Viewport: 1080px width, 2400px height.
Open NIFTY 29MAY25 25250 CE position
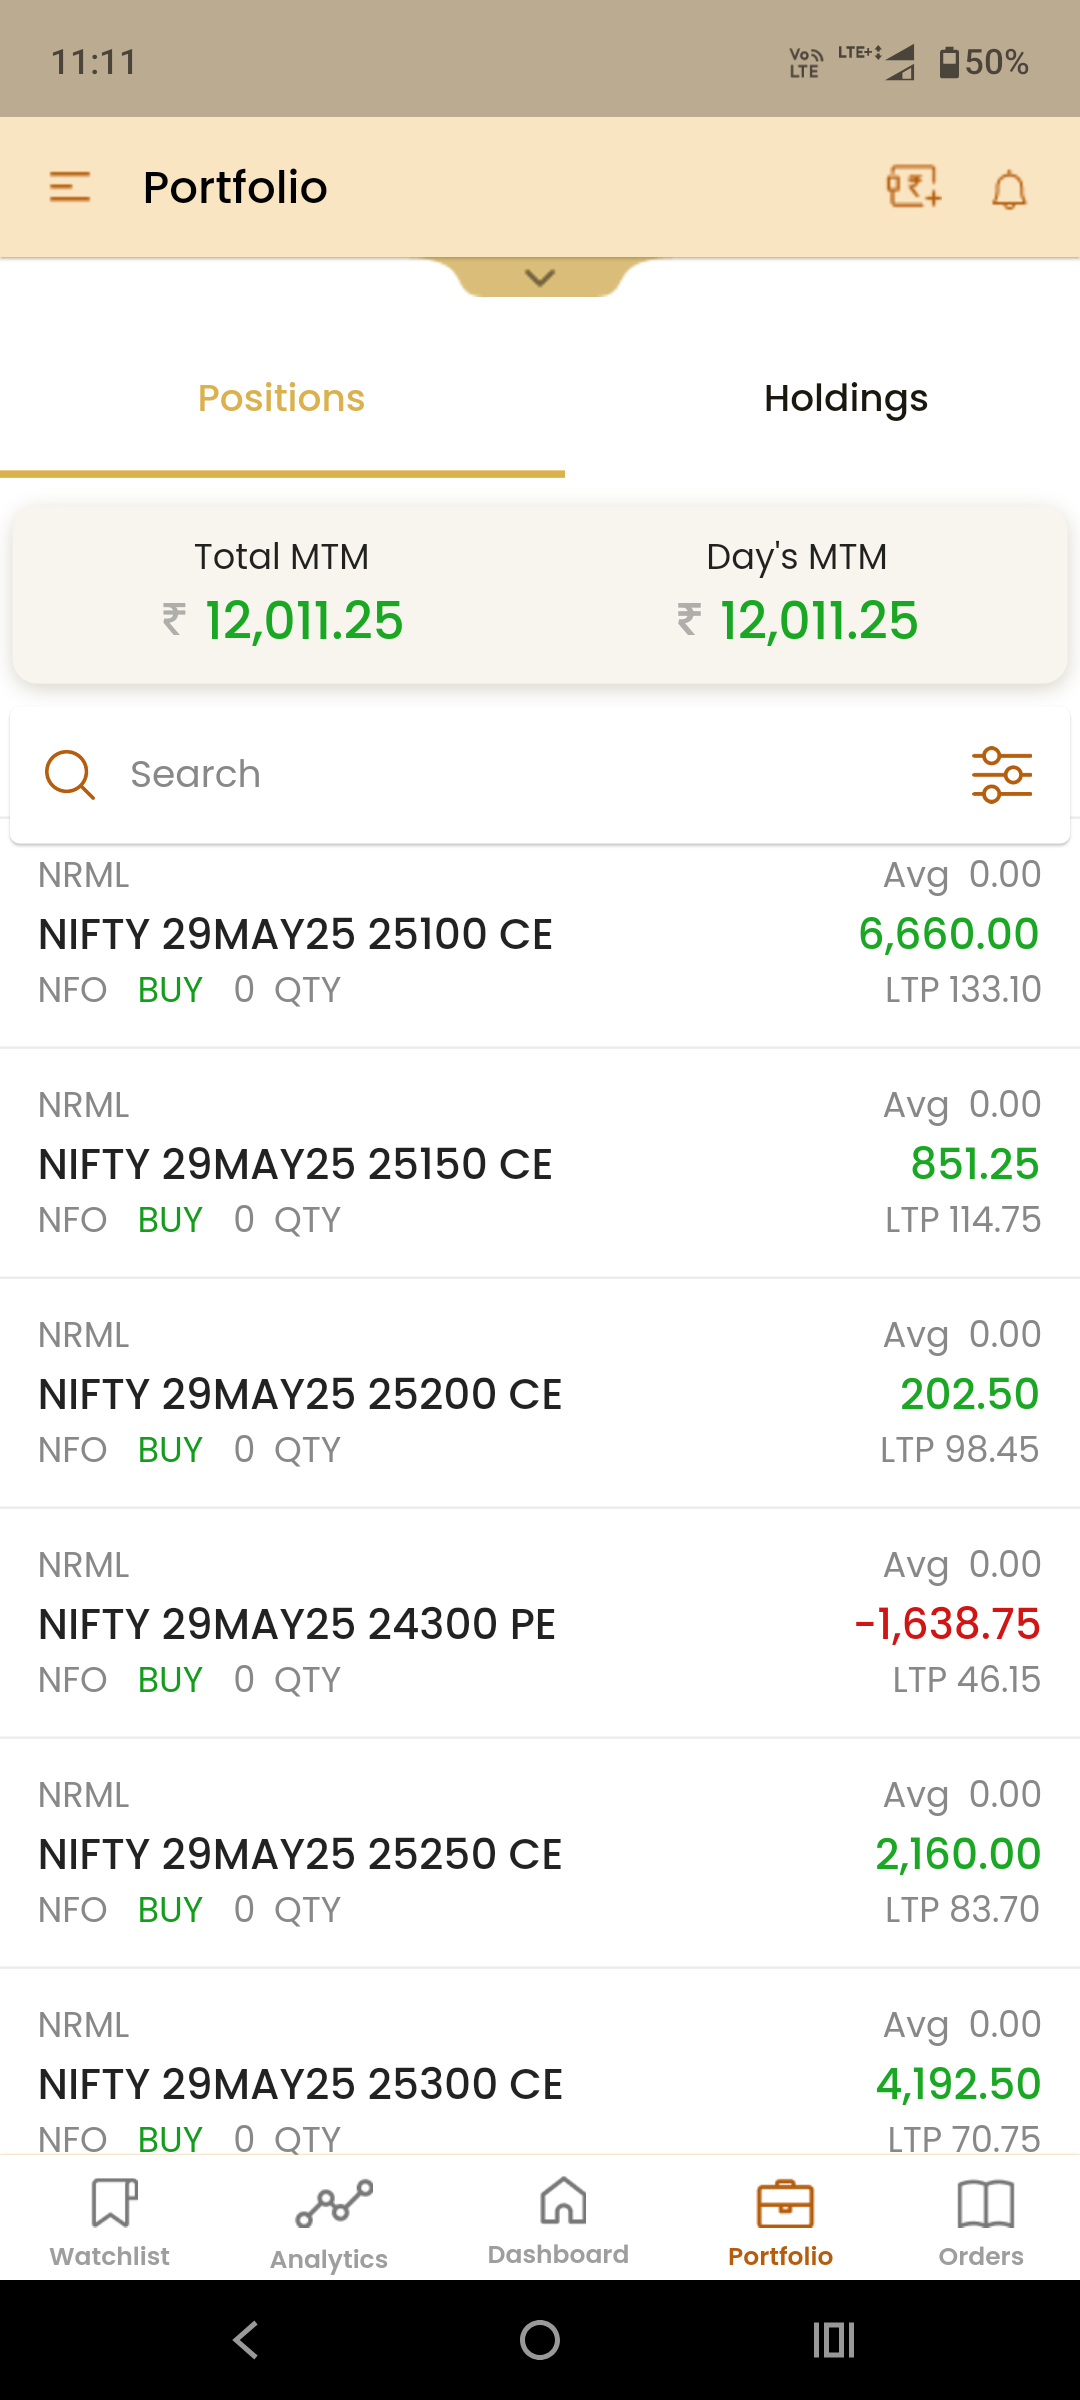click(x=540, y=1853)
